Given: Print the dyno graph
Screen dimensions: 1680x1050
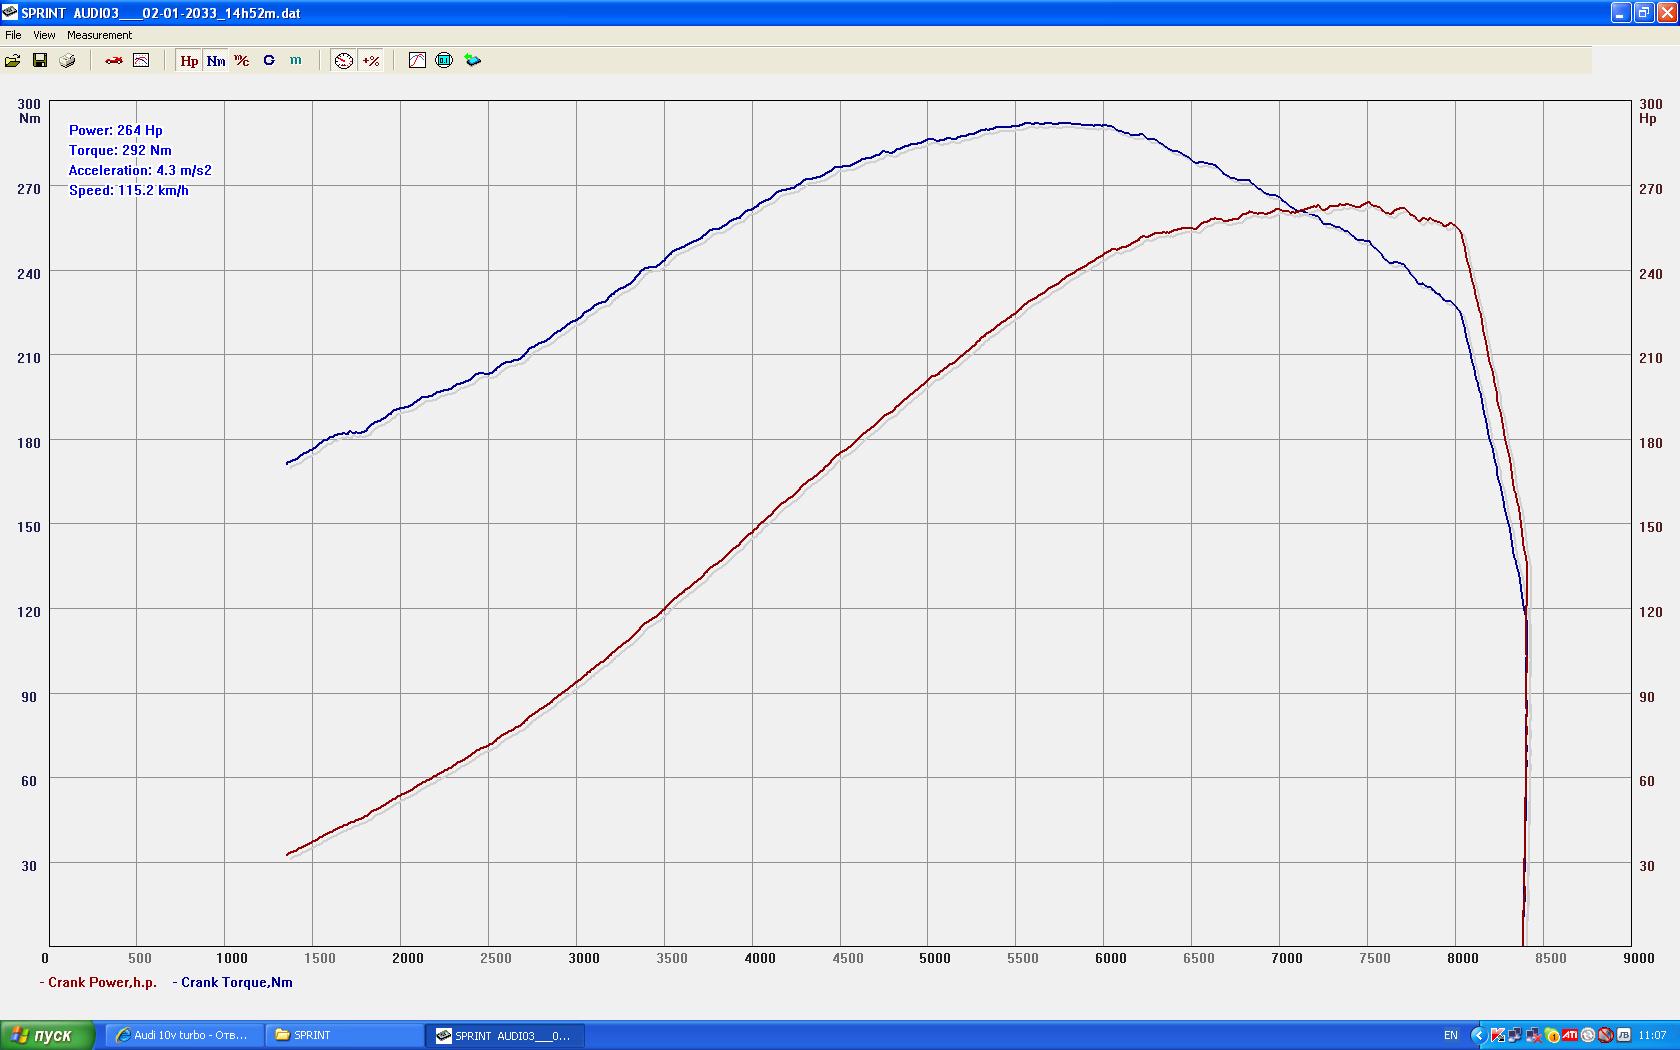Looking at the screenshot, I should (x=67, y=61).
